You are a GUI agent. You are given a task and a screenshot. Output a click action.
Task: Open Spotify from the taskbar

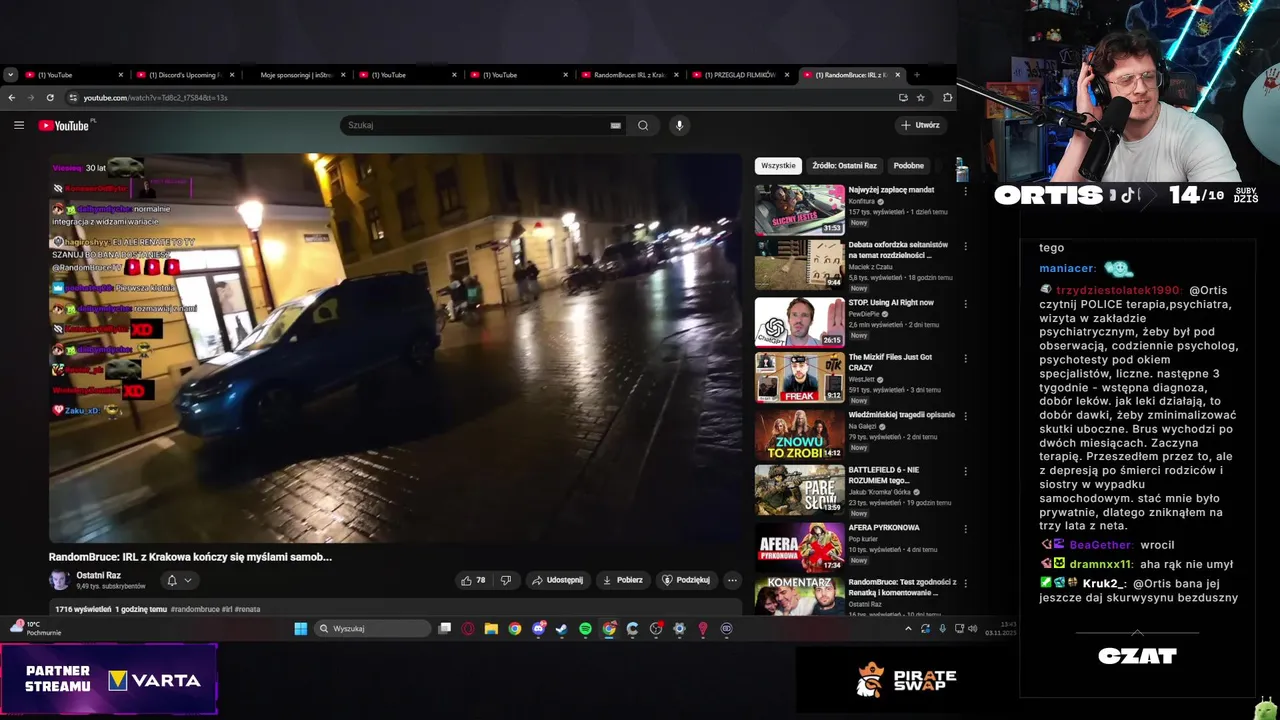[585, 629]
